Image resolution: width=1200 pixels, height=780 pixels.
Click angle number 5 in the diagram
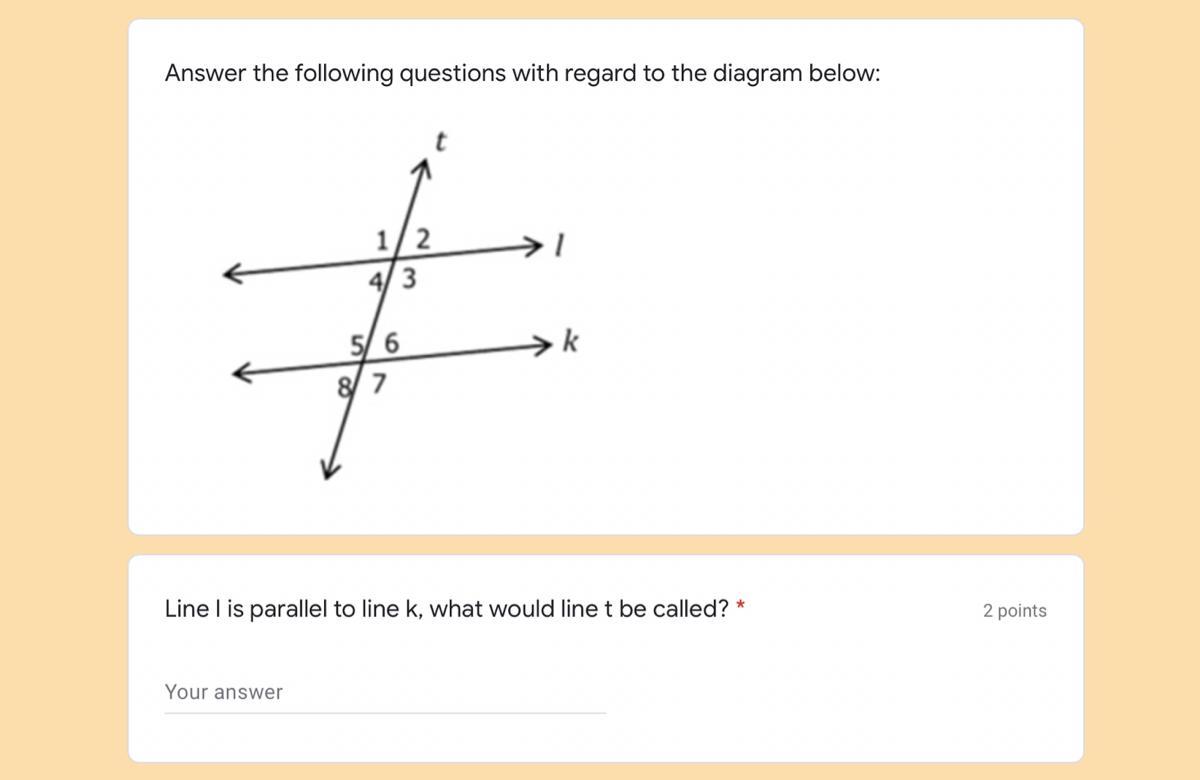pos(356,343)
